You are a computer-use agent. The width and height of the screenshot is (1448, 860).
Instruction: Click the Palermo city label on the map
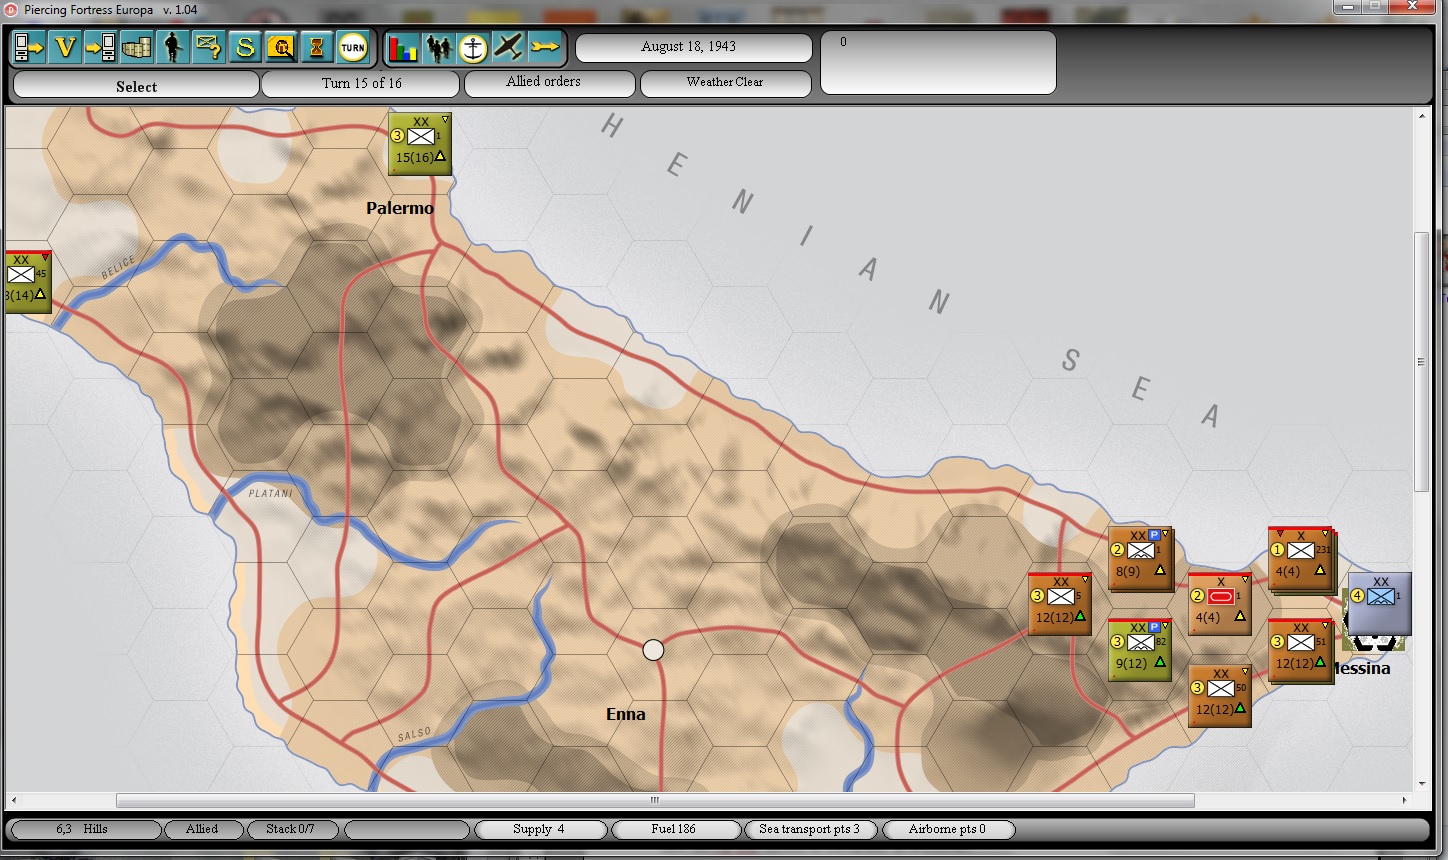tap(400, 208)
